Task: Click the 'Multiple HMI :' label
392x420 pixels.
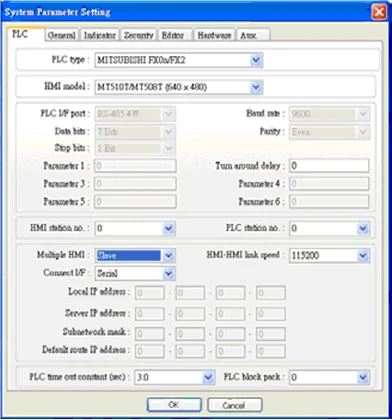Action: coord(63,255)
